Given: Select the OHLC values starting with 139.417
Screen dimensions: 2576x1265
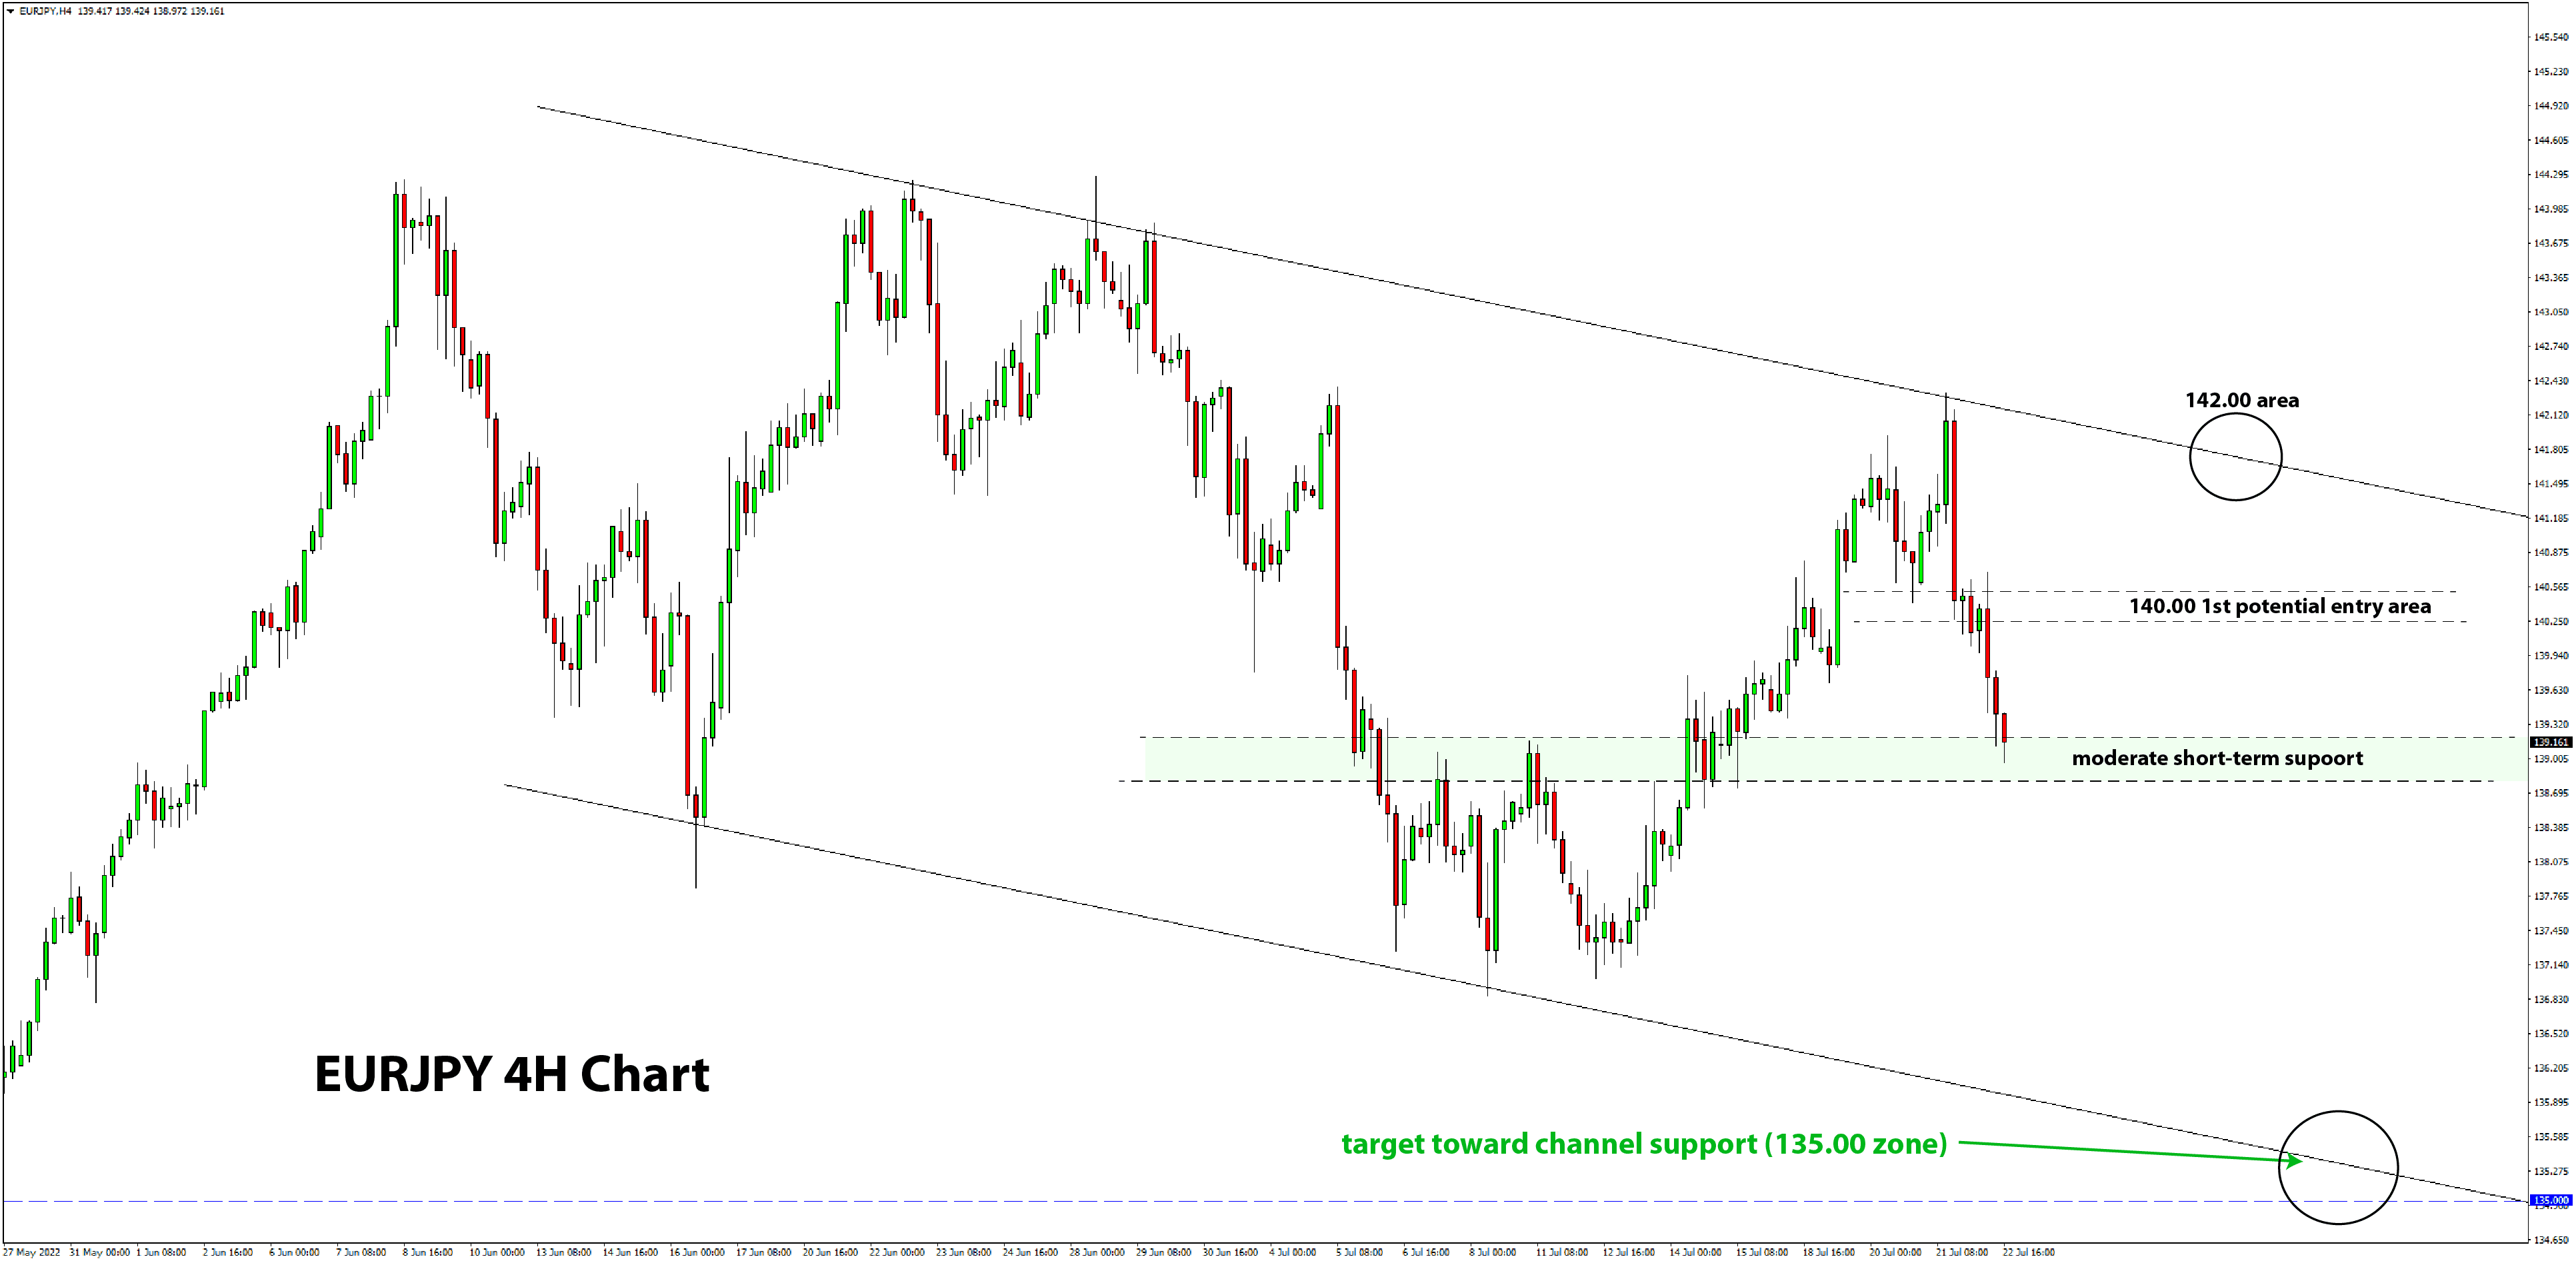Looking at the screenshot, I should tap(151, 11).
